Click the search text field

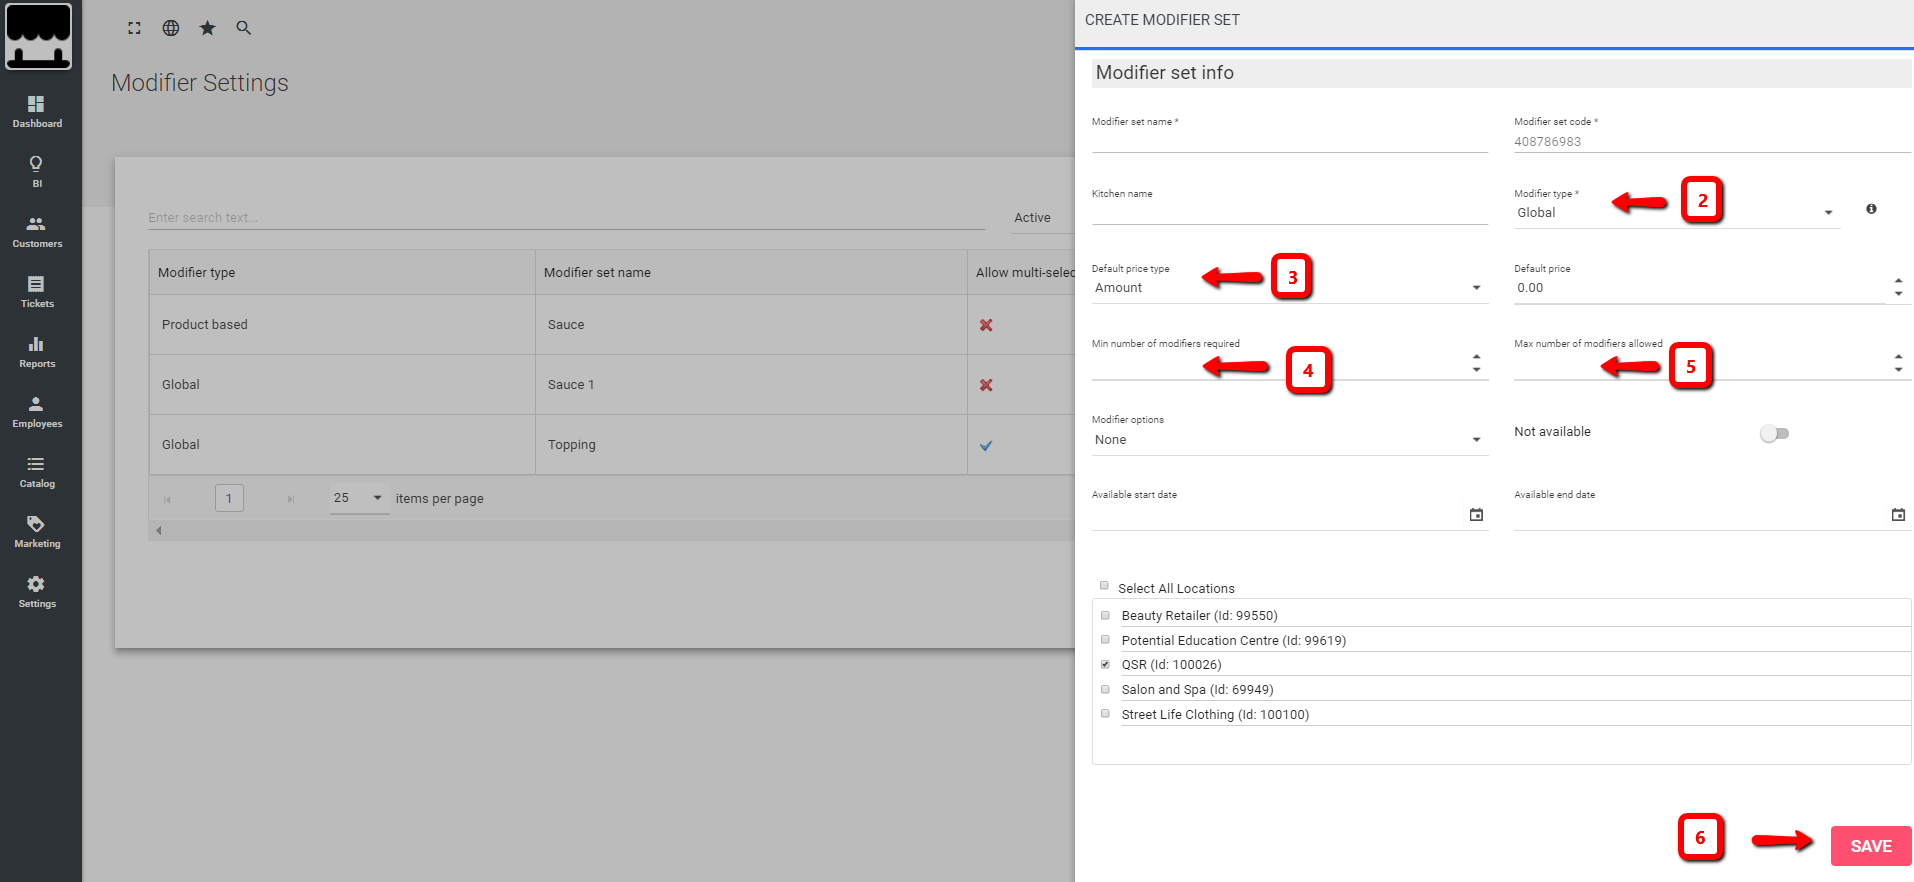tap(566, 217)
